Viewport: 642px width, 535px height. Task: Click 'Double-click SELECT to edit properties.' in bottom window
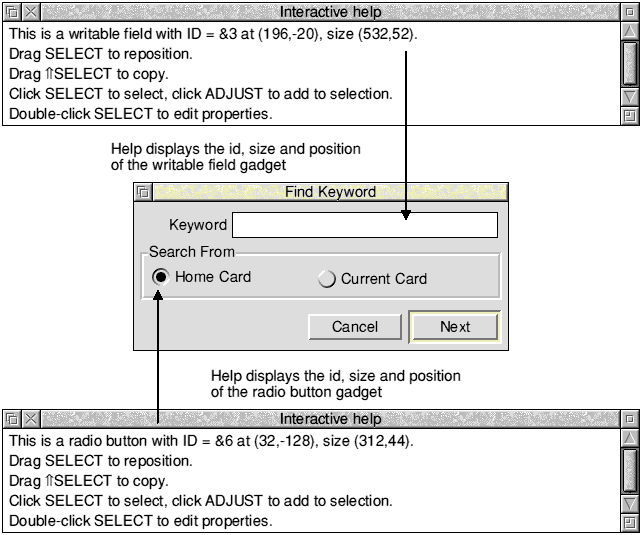pos(140,521)
